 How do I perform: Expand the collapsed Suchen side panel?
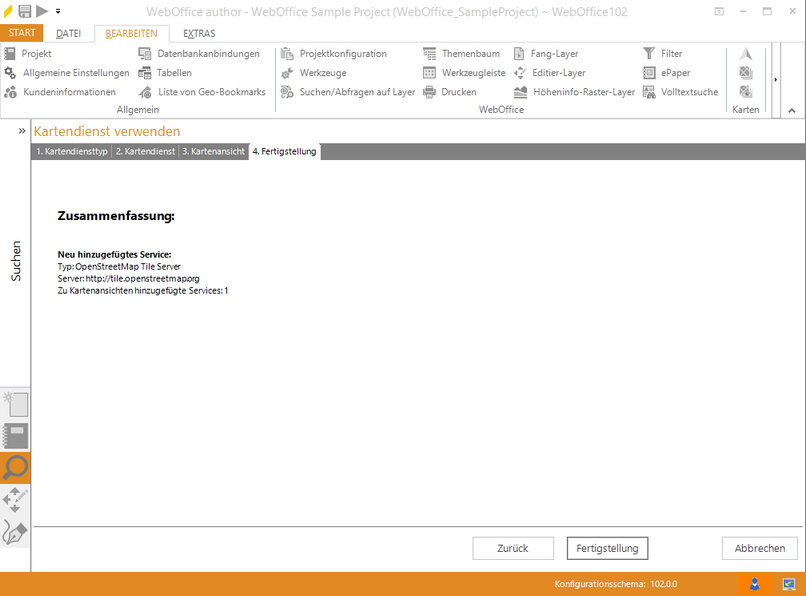[21, 131]
